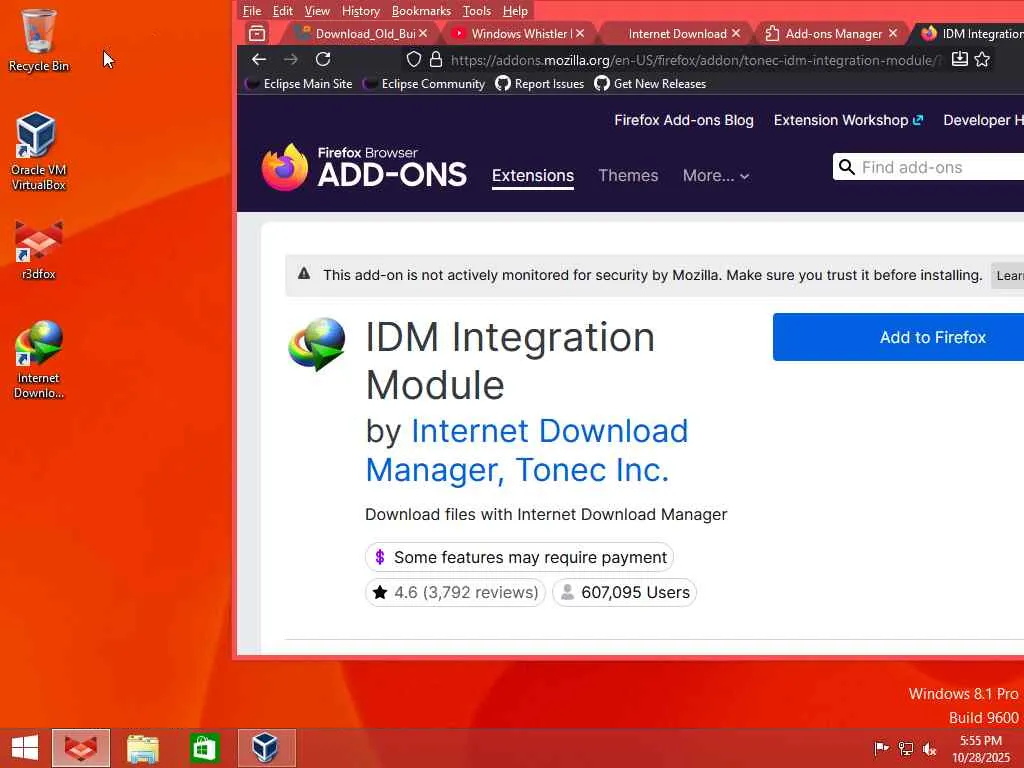Open the Get New Releases bookmark

tap(650, 84)
